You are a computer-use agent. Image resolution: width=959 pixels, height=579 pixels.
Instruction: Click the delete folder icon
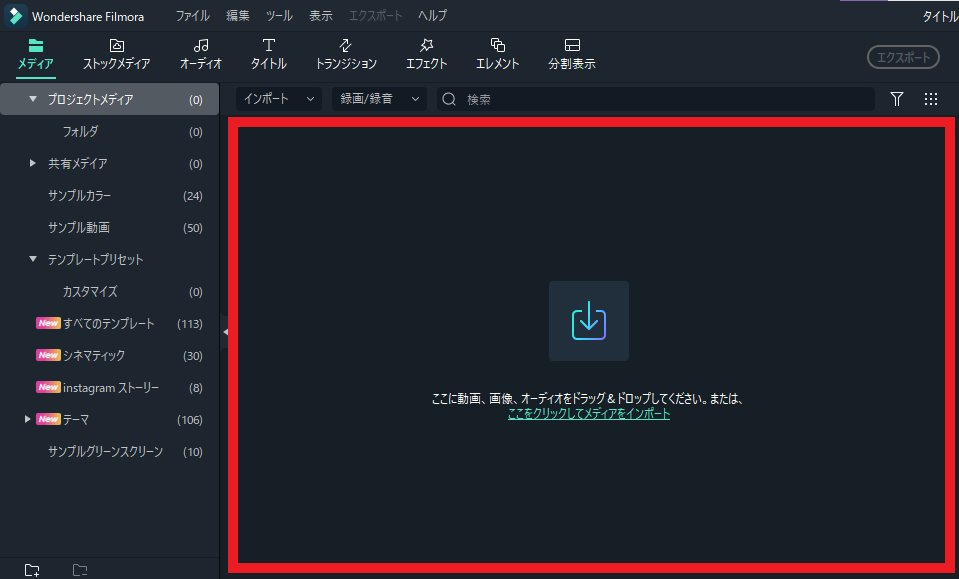click(80, 570)
